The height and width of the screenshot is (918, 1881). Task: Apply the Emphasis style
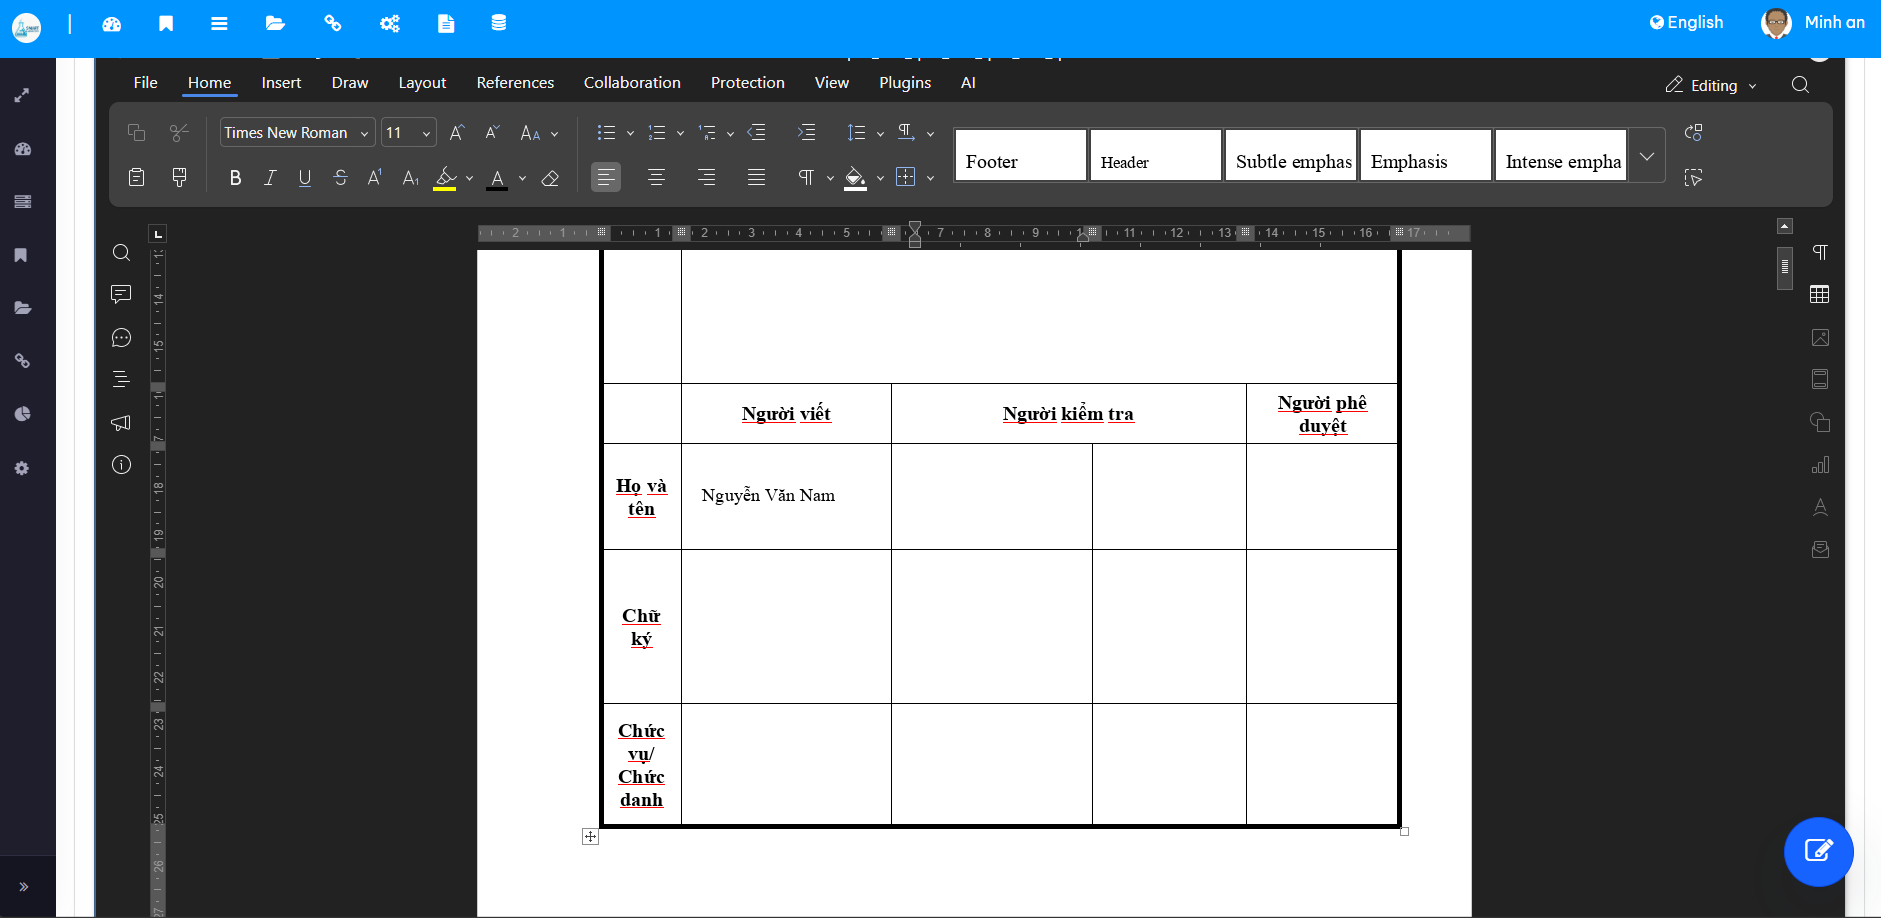(1425, 156)
